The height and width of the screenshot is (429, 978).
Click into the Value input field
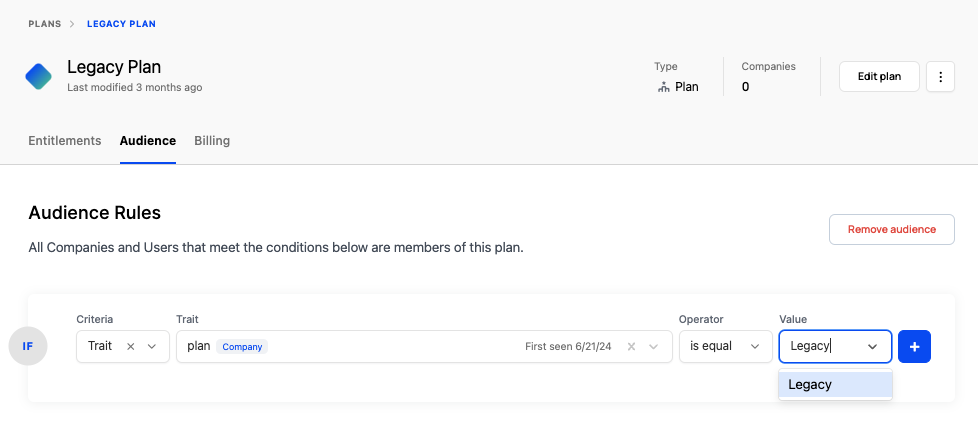tap(820, 346)
